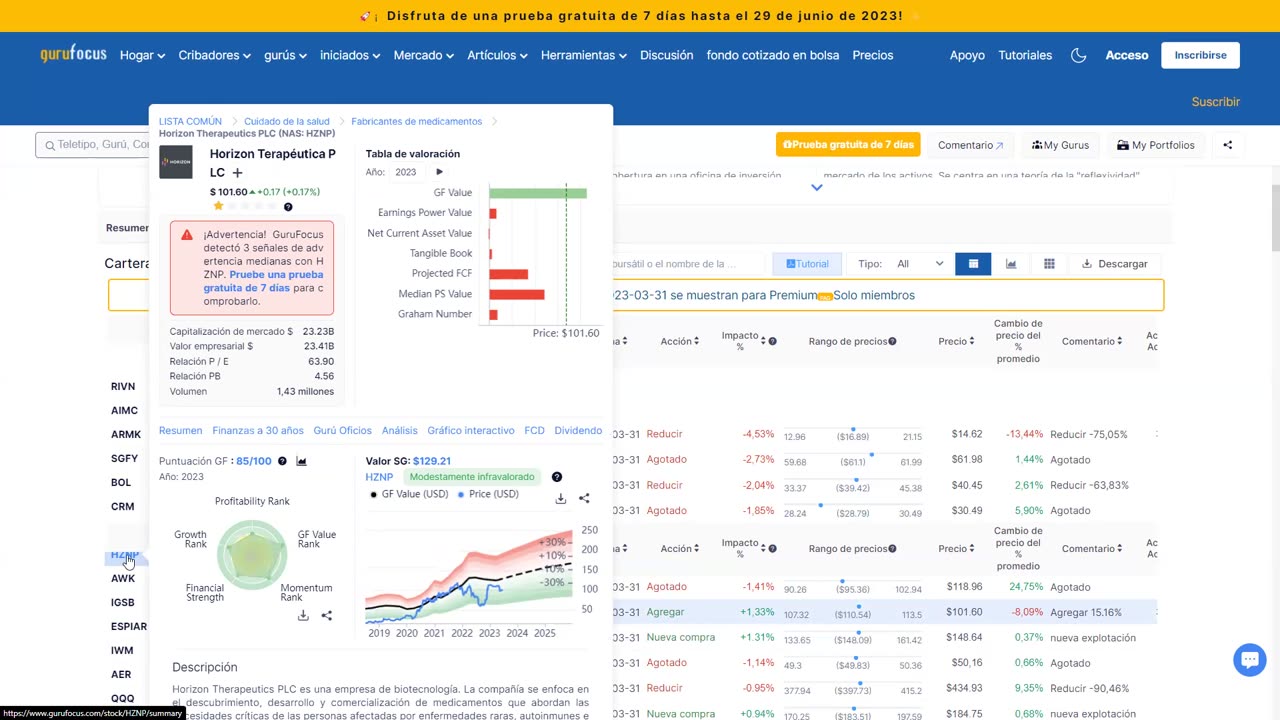Click the Acceso login link
This screenshot has height=720, width=1280.
[1127, 55]
